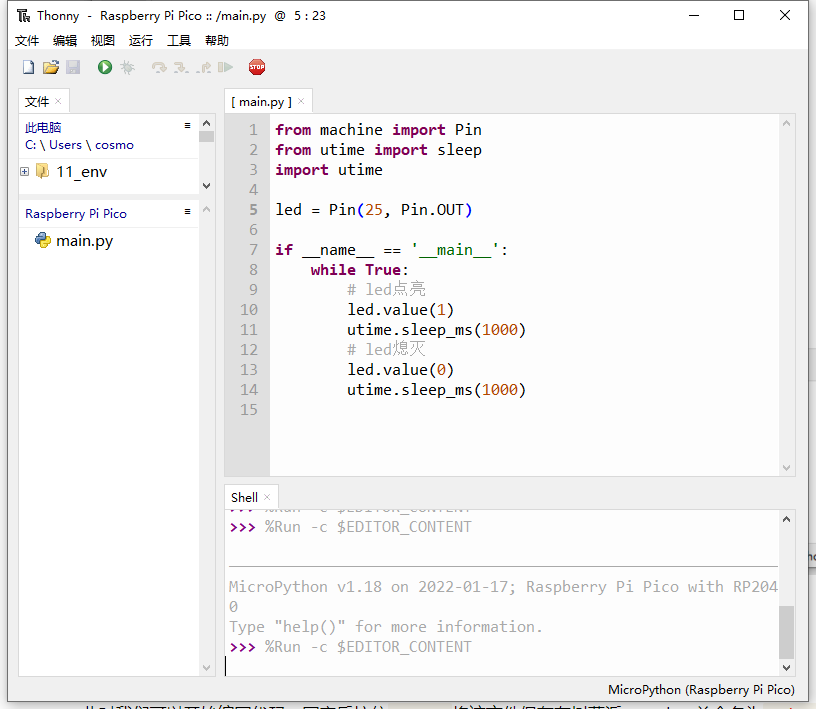Screen dimensions: 816x709
Task: Click the Step over debug icon
Action: click(x=159, y=67)
